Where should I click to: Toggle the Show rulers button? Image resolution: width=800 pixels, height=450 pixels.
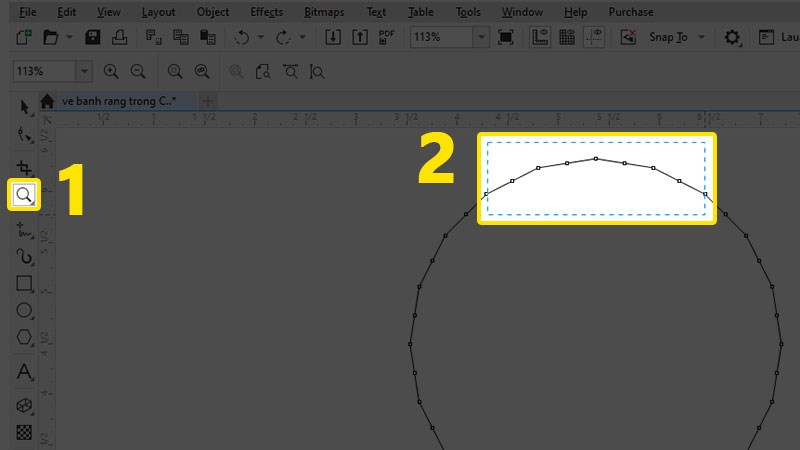click(540, 37)
